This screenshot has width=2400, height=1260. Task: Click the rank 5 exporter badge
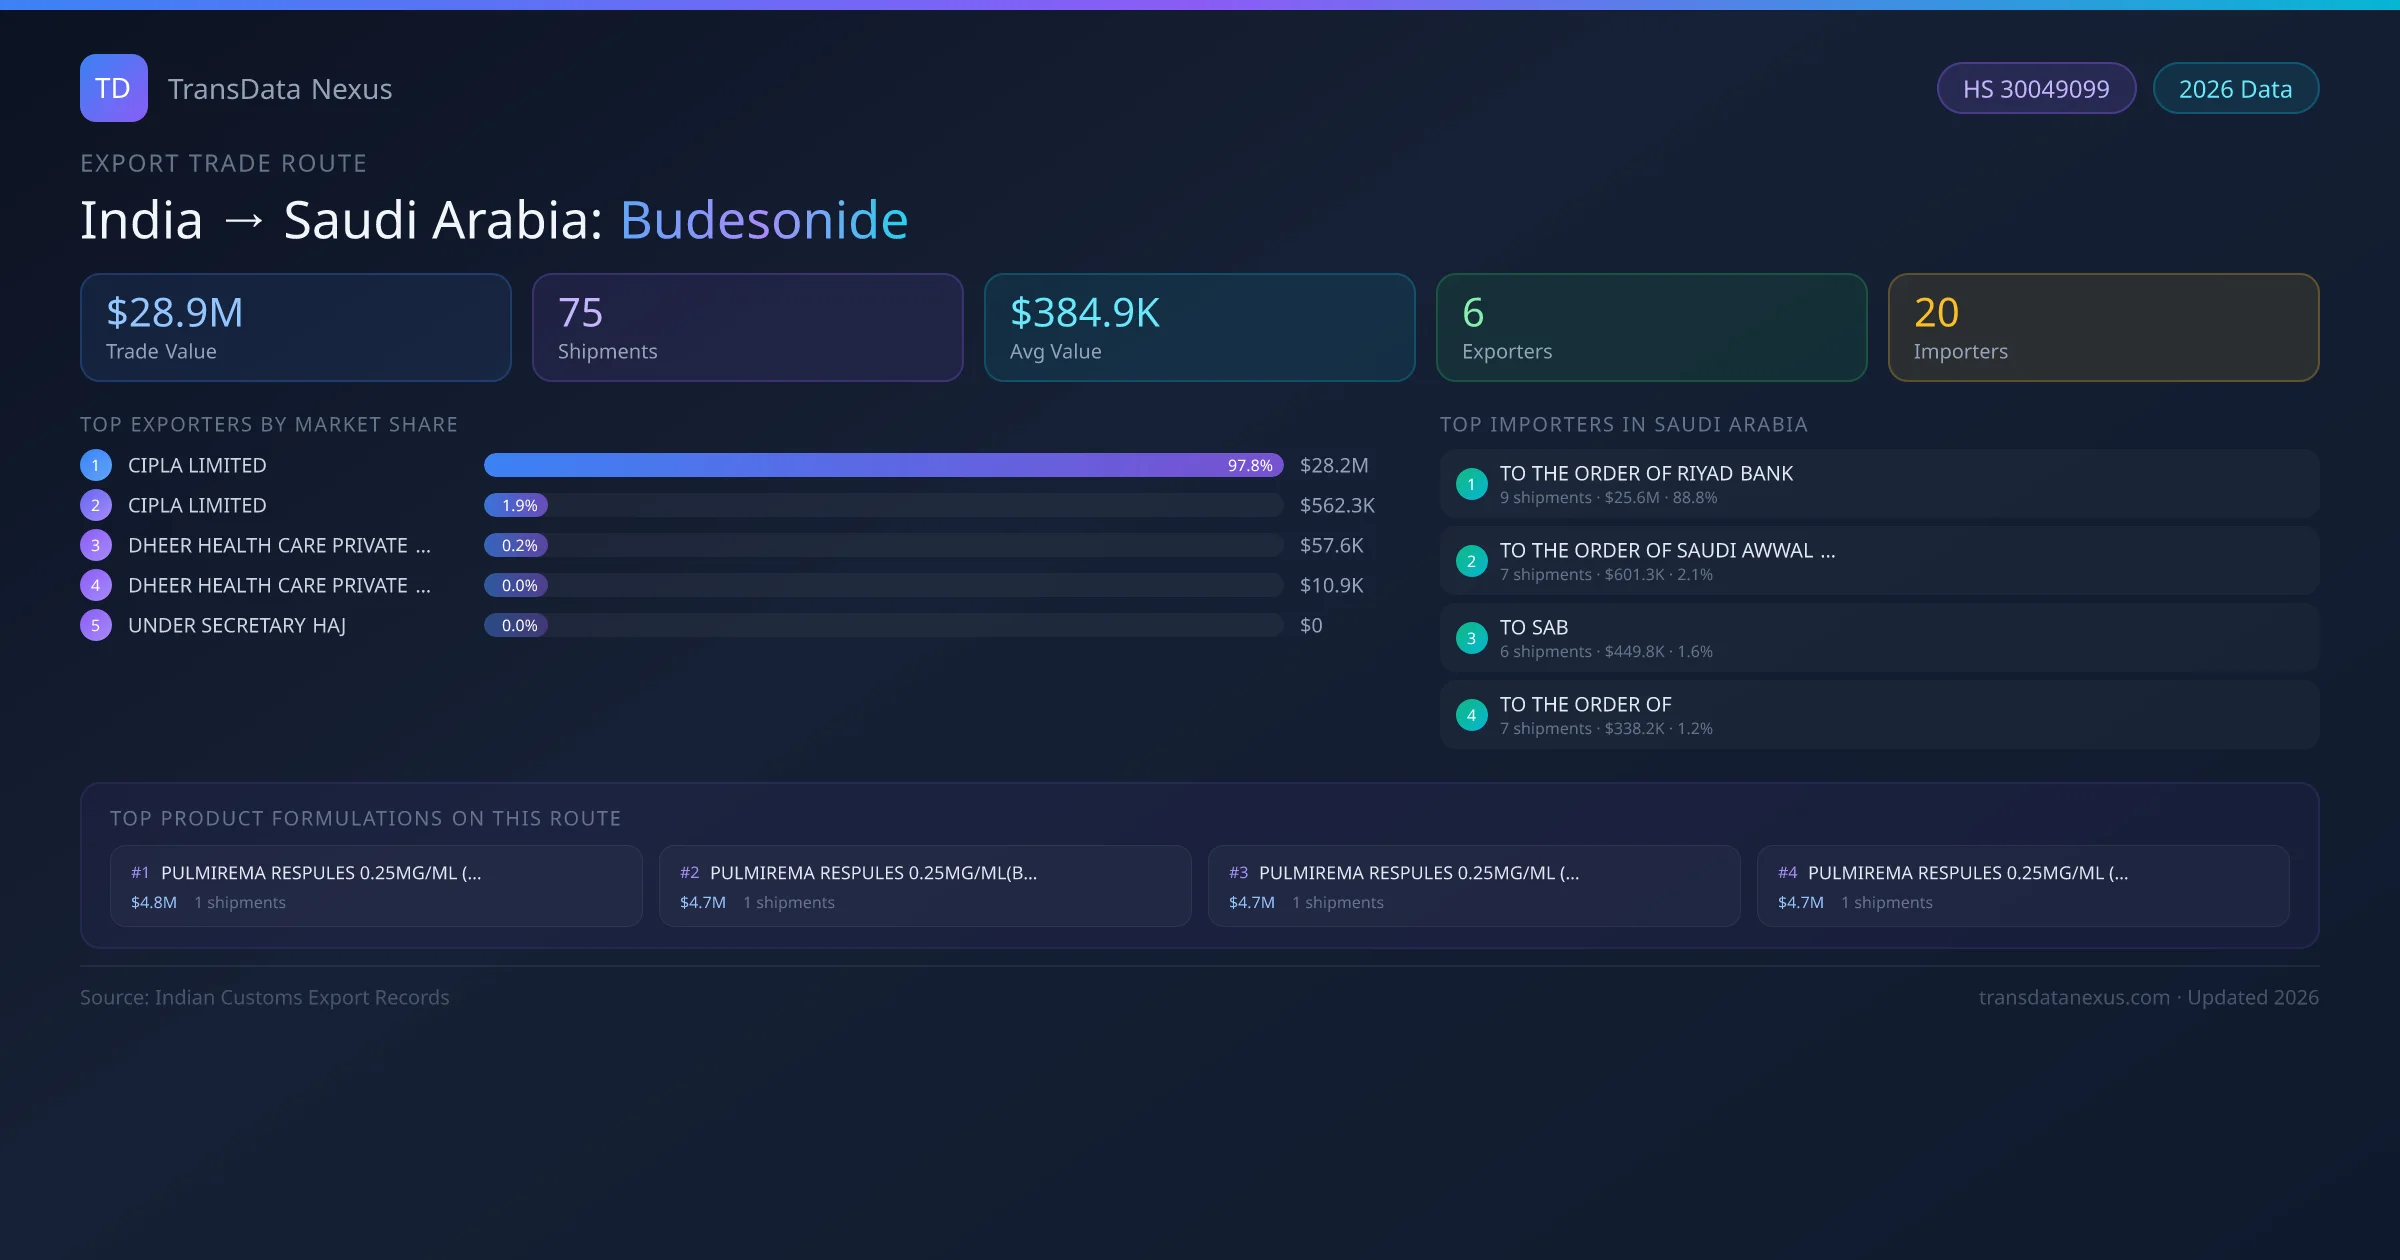95,625
